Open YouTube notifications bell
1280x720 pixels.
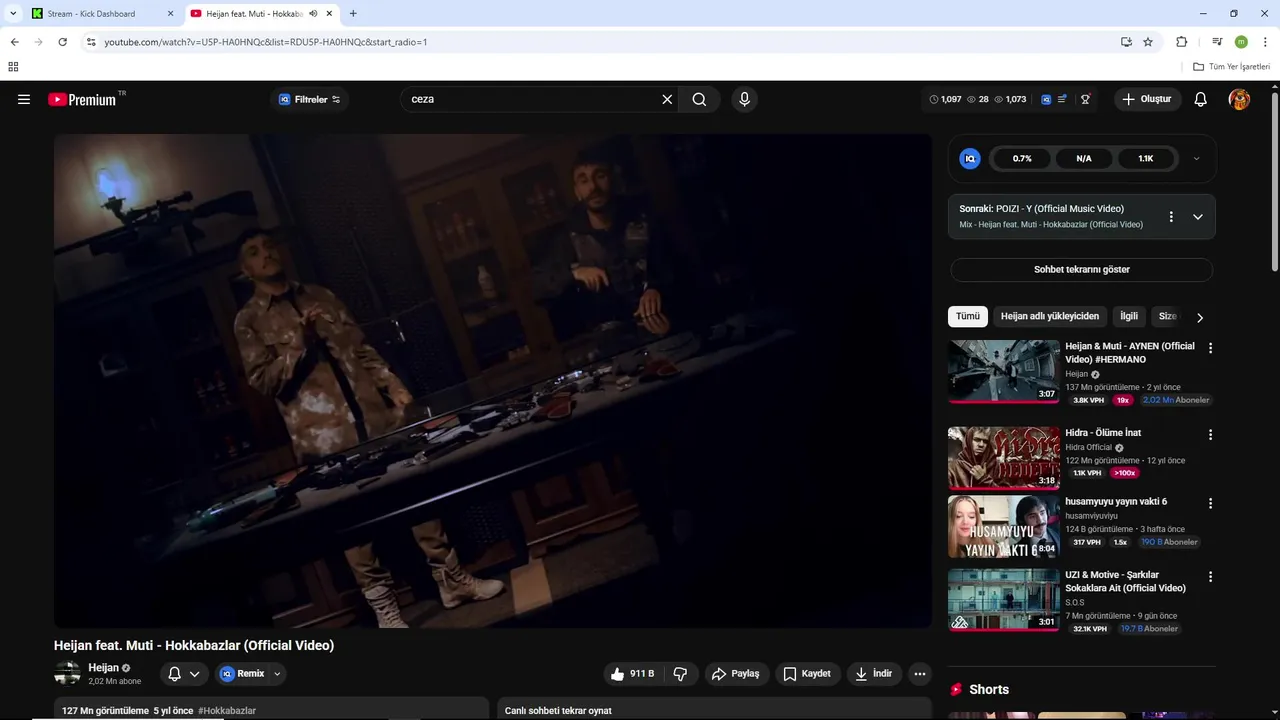click(x=1201, y=99)
